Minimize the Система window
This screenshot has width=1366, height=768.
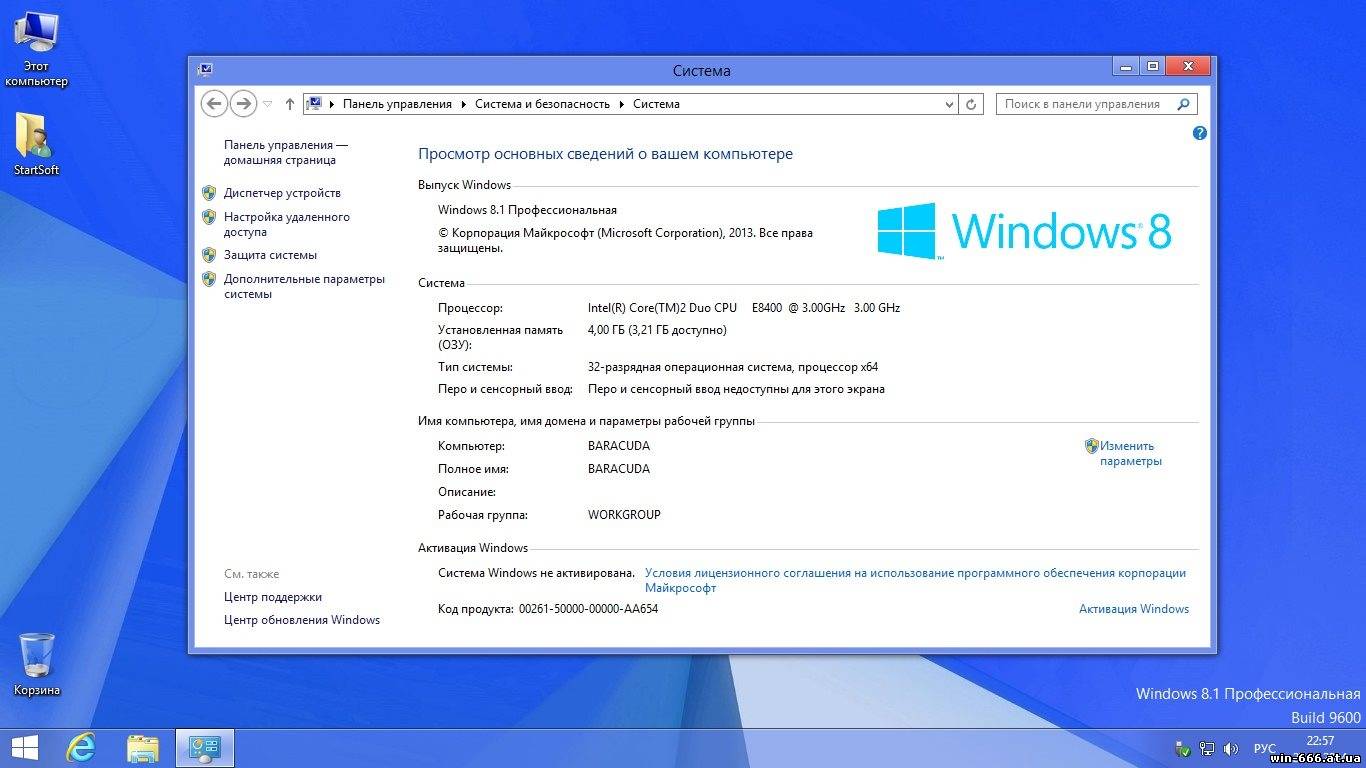[x=1126, y=66]
